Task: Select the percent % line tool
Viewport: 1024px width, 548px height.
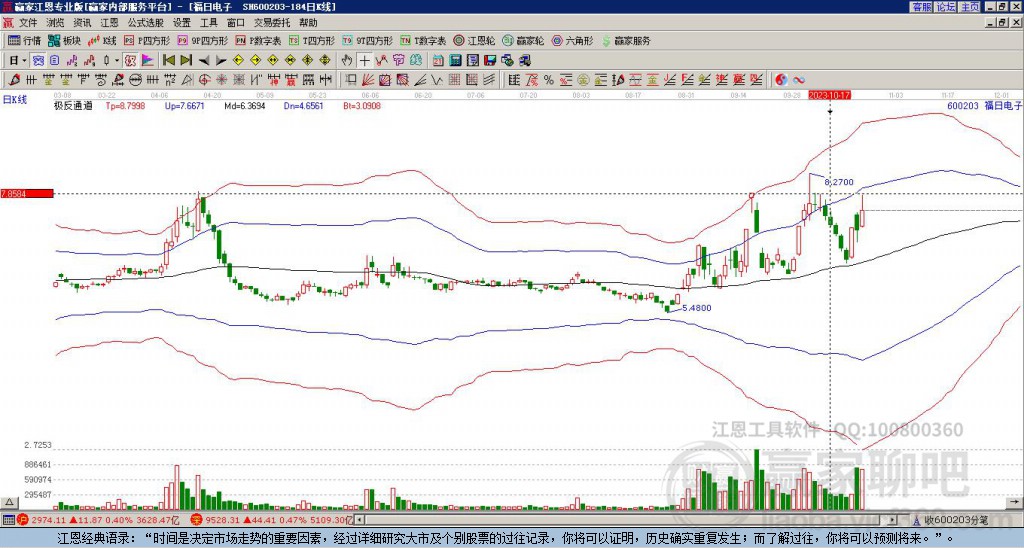Action: tap(549, 80)
